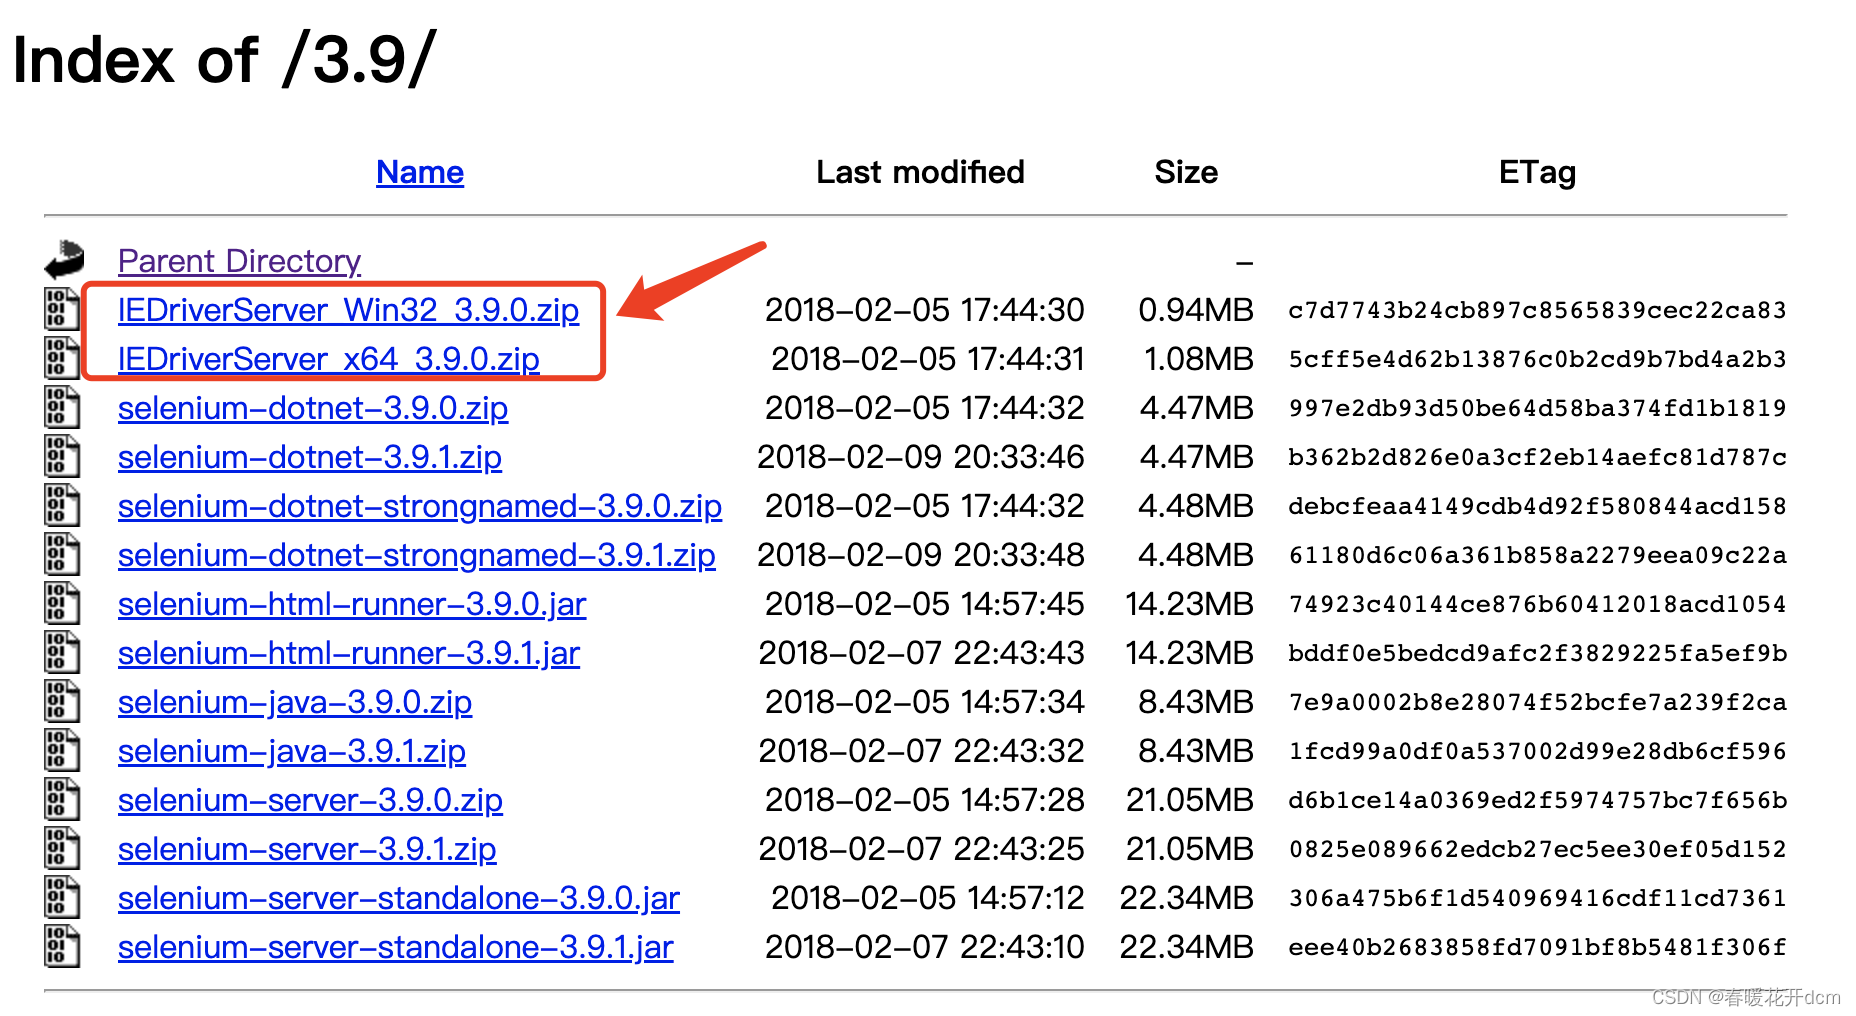The width and height of the screenshot is (1856, 1016).
Task: Click the ETag starting with 997e2db93d50
Action: coord(1537,408)
